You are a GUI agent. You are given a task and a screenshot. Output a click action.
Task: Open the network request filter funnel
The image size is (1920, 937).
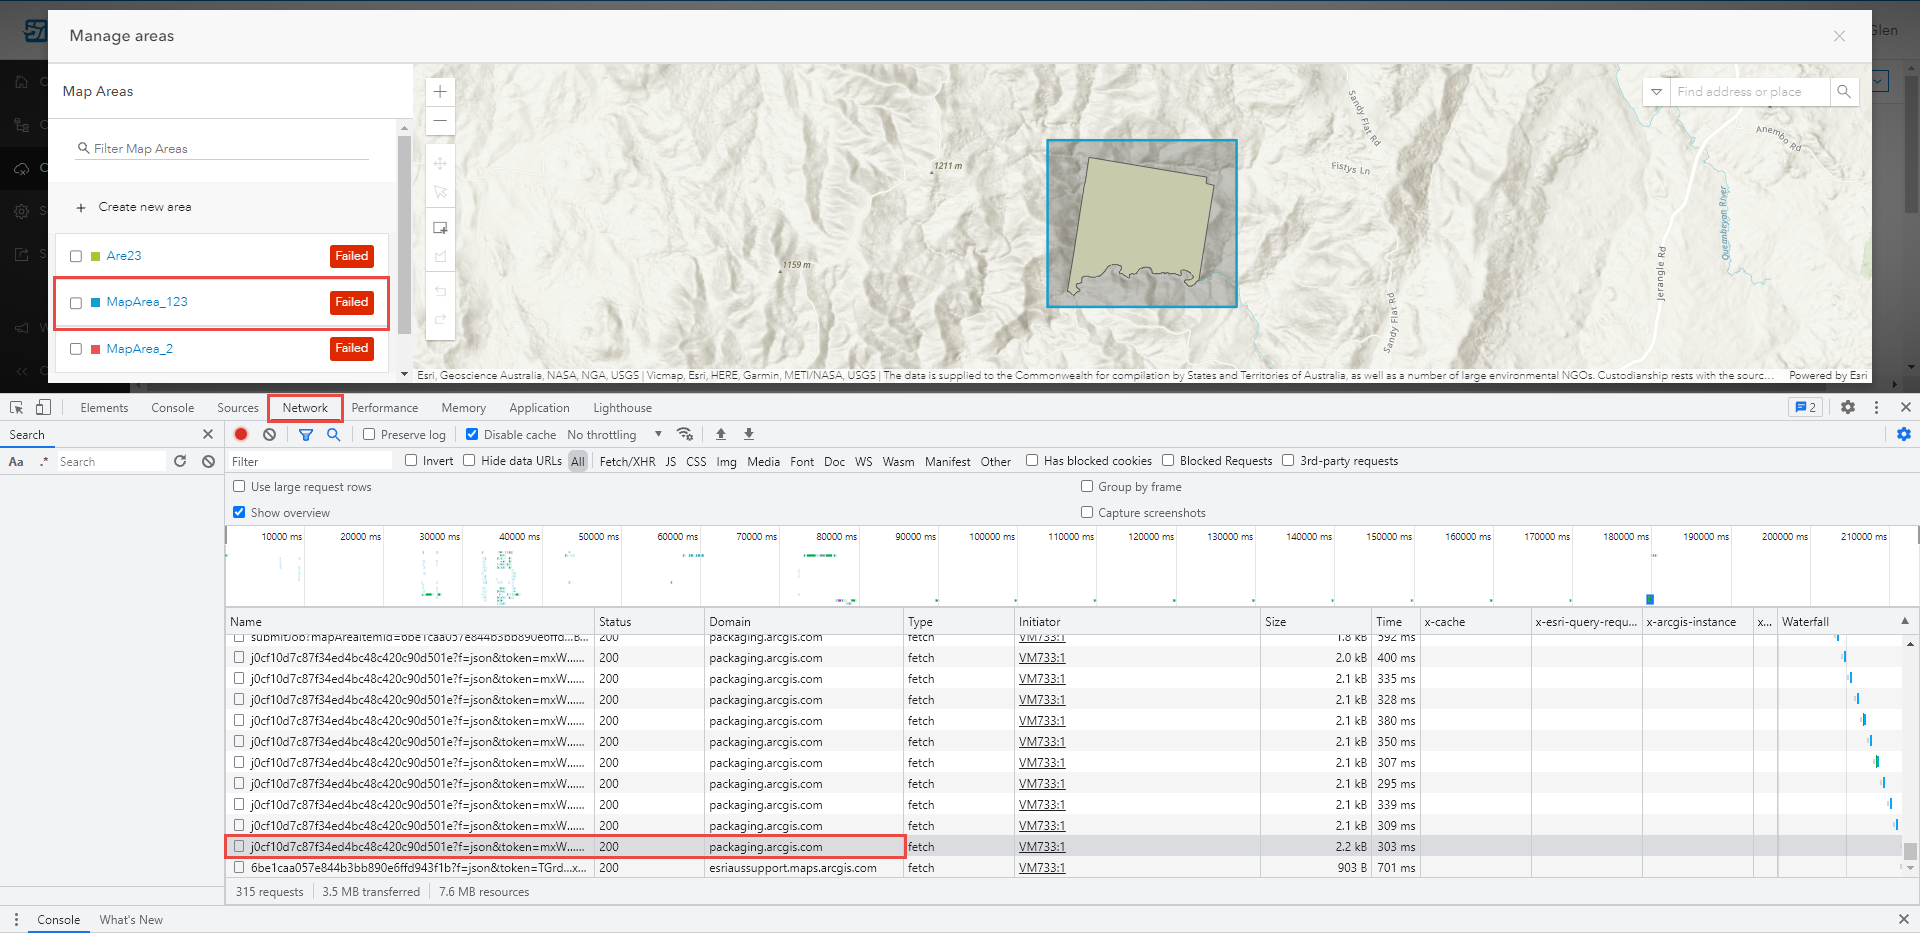coord(306,434)
